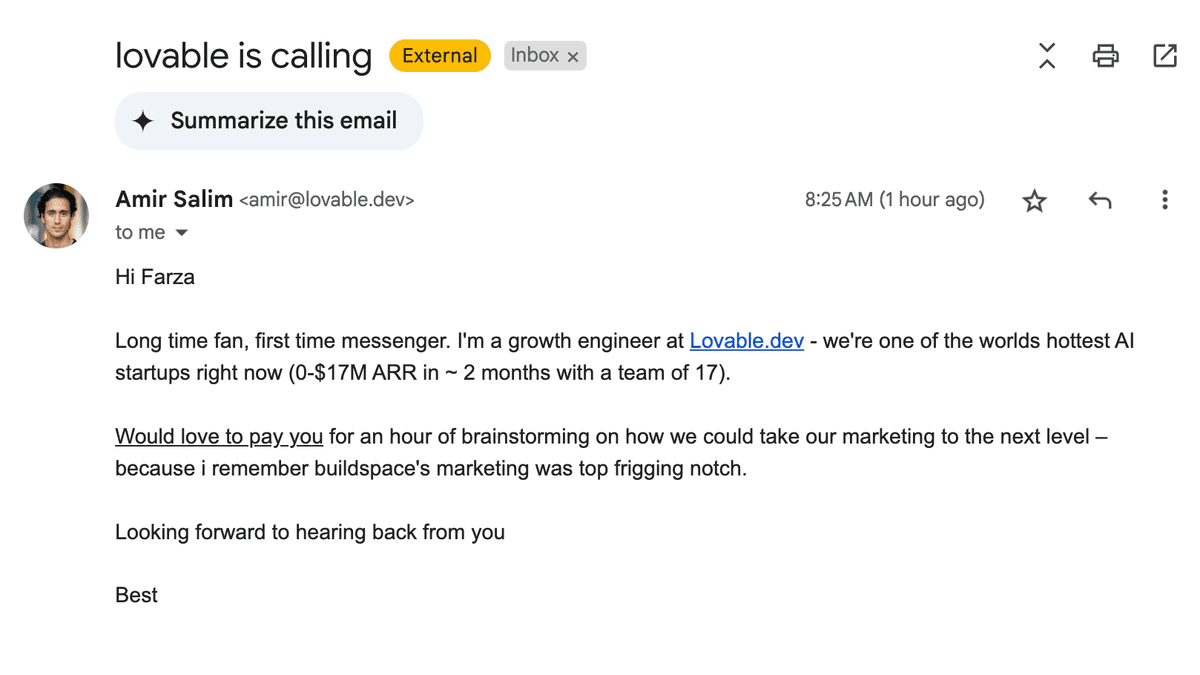Collapse the expanded email thread

click(x=1046, y=56)
